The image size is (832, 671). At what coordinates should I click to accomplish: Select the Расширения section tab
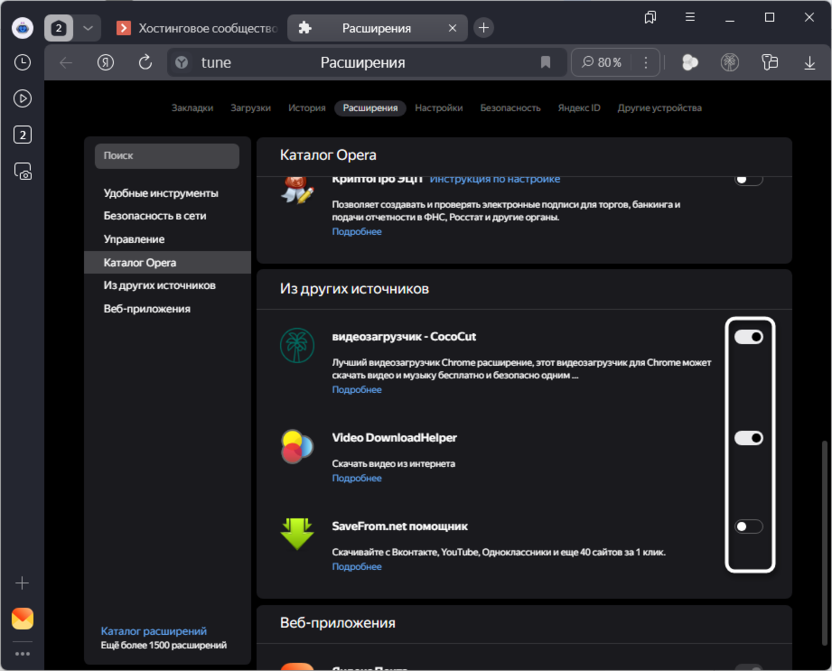pos(370,108)
